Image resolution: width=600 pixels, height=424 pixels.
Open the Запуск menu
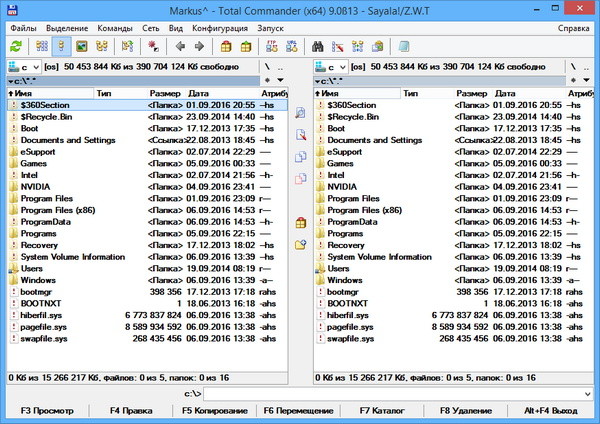(271, 28)
